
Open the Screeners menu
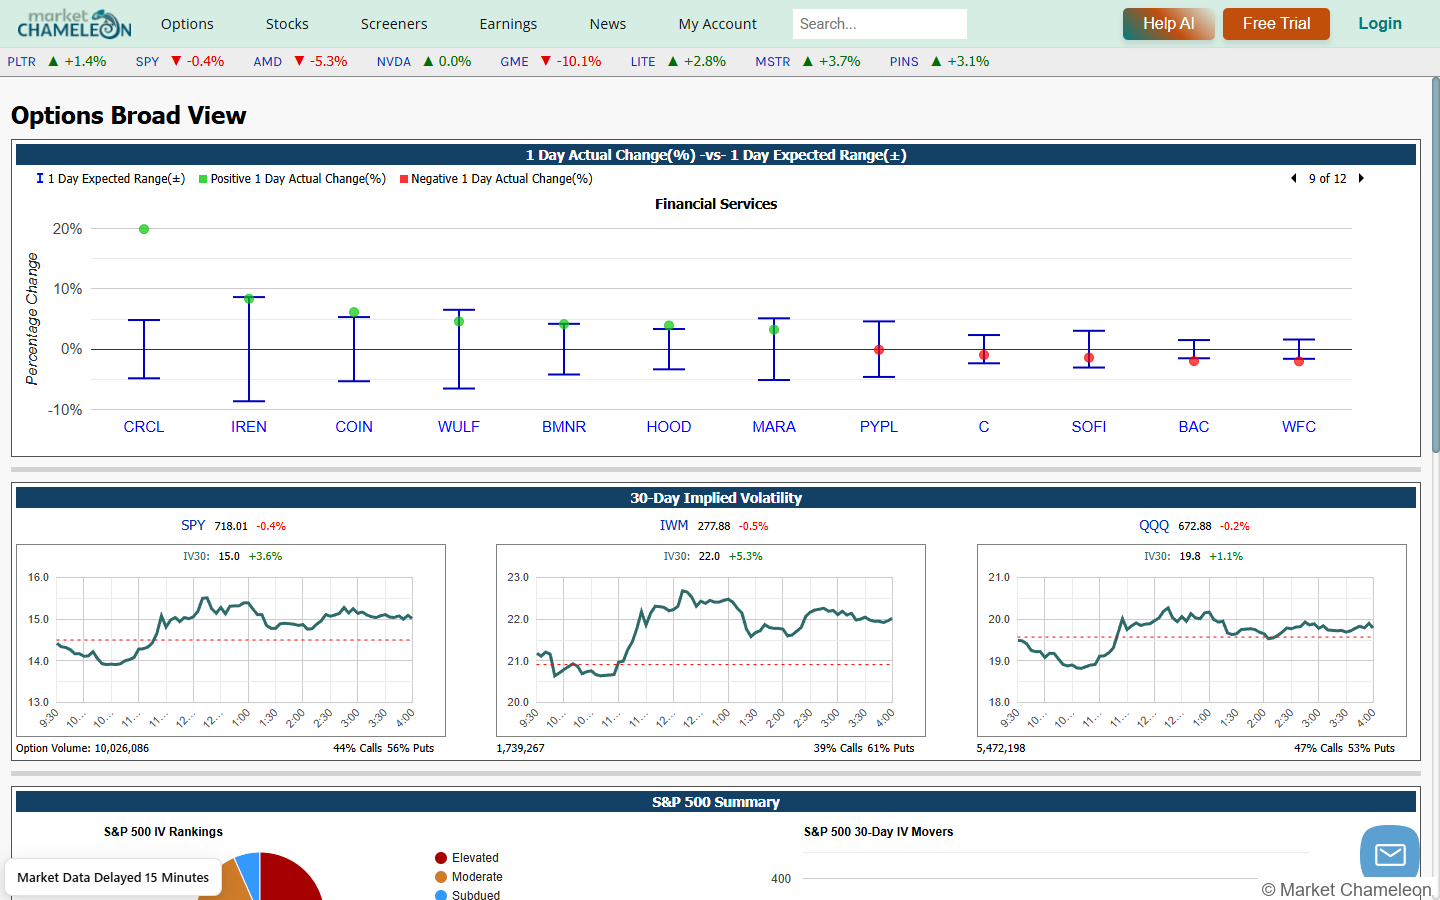coord(394,24)
